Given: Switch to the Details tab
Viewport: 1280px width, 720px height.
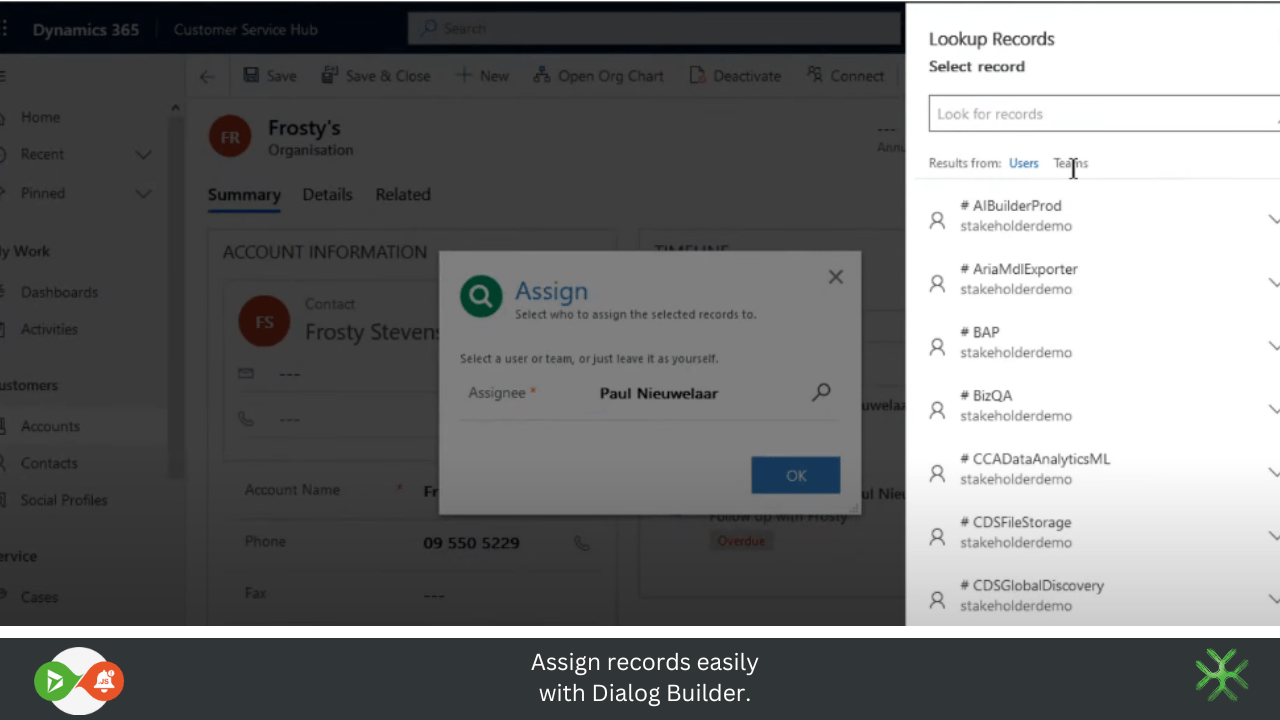Looking at the screenshot, I should [x=327, y=195].
